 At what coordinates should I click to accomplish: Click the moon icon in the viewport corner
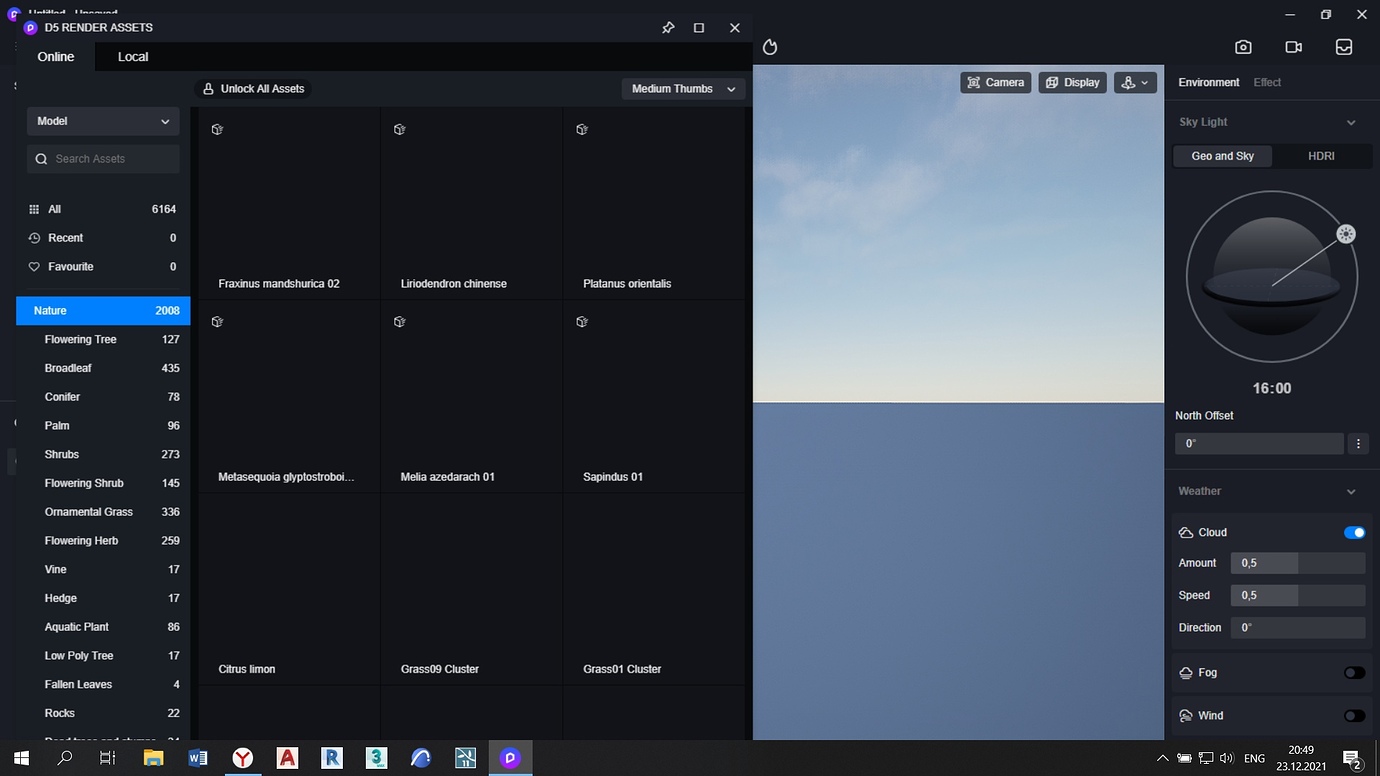[x=770, y=47]
